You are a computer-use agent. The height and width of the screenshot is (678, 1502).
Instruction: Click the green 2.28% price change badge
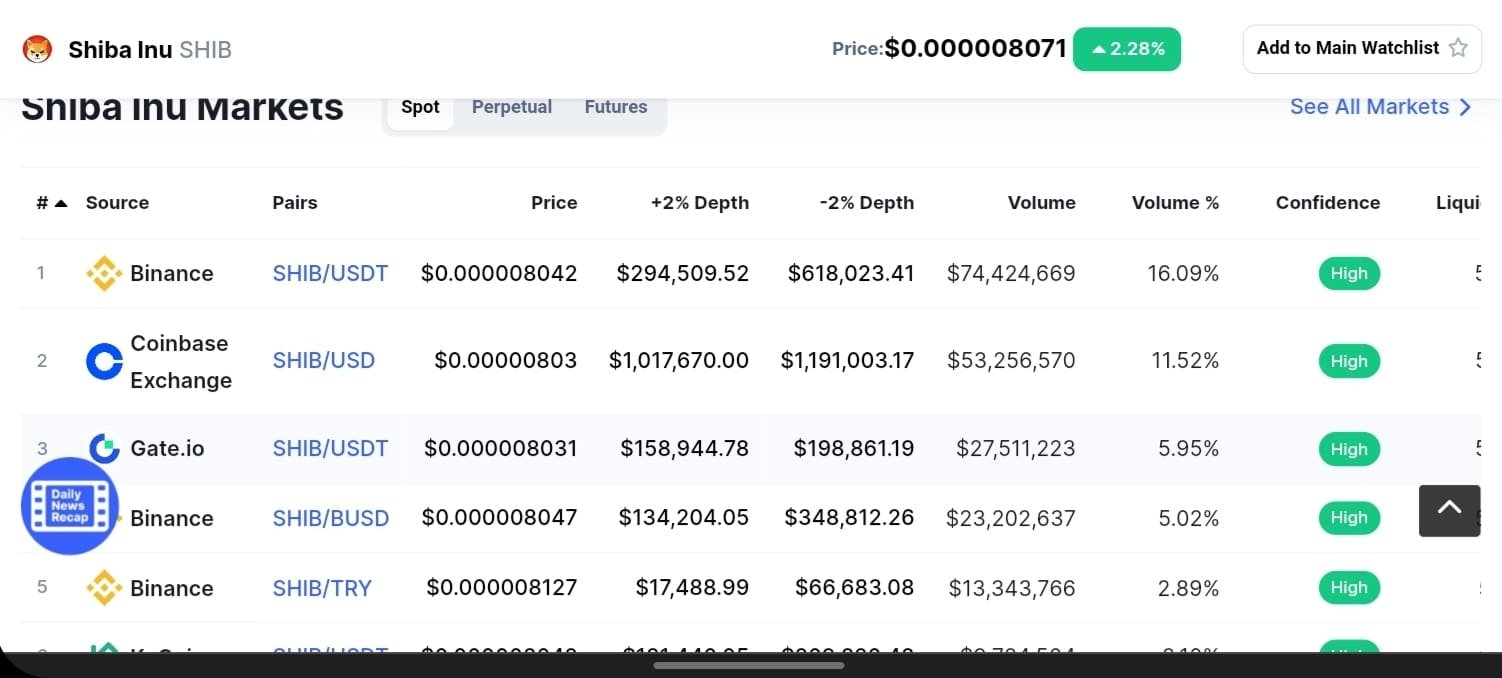coord(1126,49)
